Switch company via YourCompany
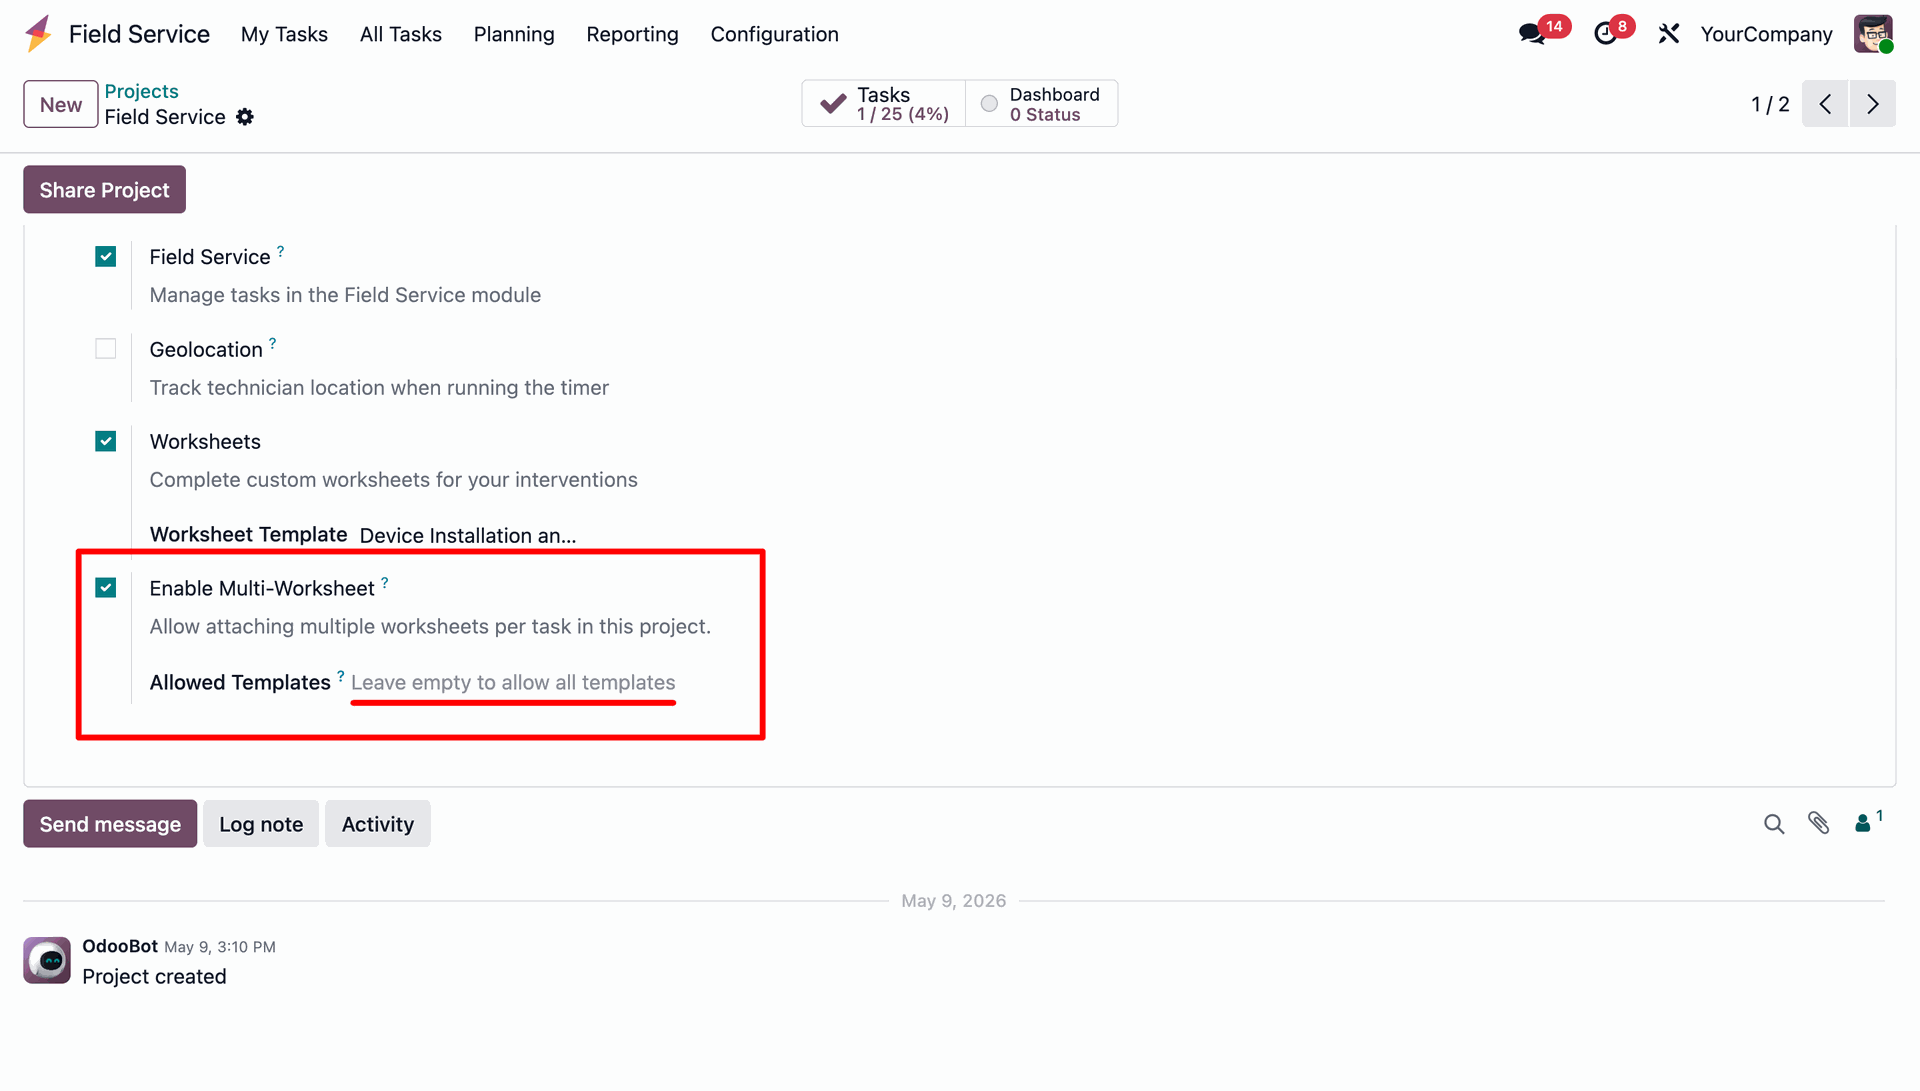1920x1091 pixels. tap(1766, 34)
